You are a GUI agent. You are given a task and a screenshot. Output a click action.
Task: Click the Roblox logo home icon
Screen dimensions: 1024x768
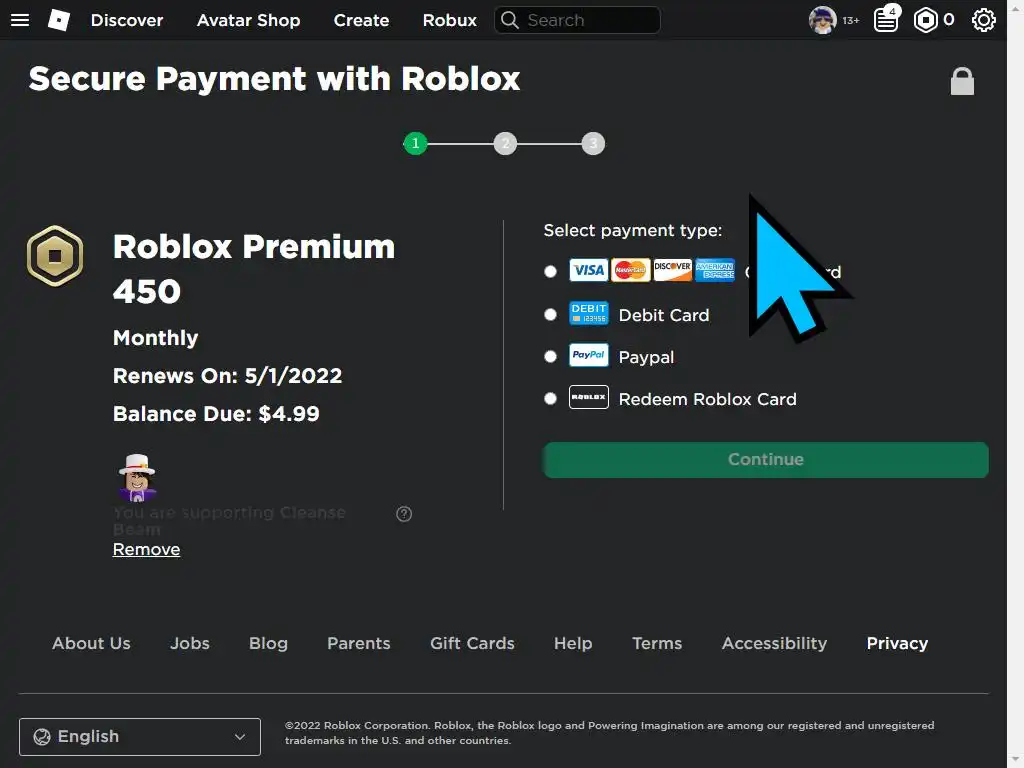(59, 20)
